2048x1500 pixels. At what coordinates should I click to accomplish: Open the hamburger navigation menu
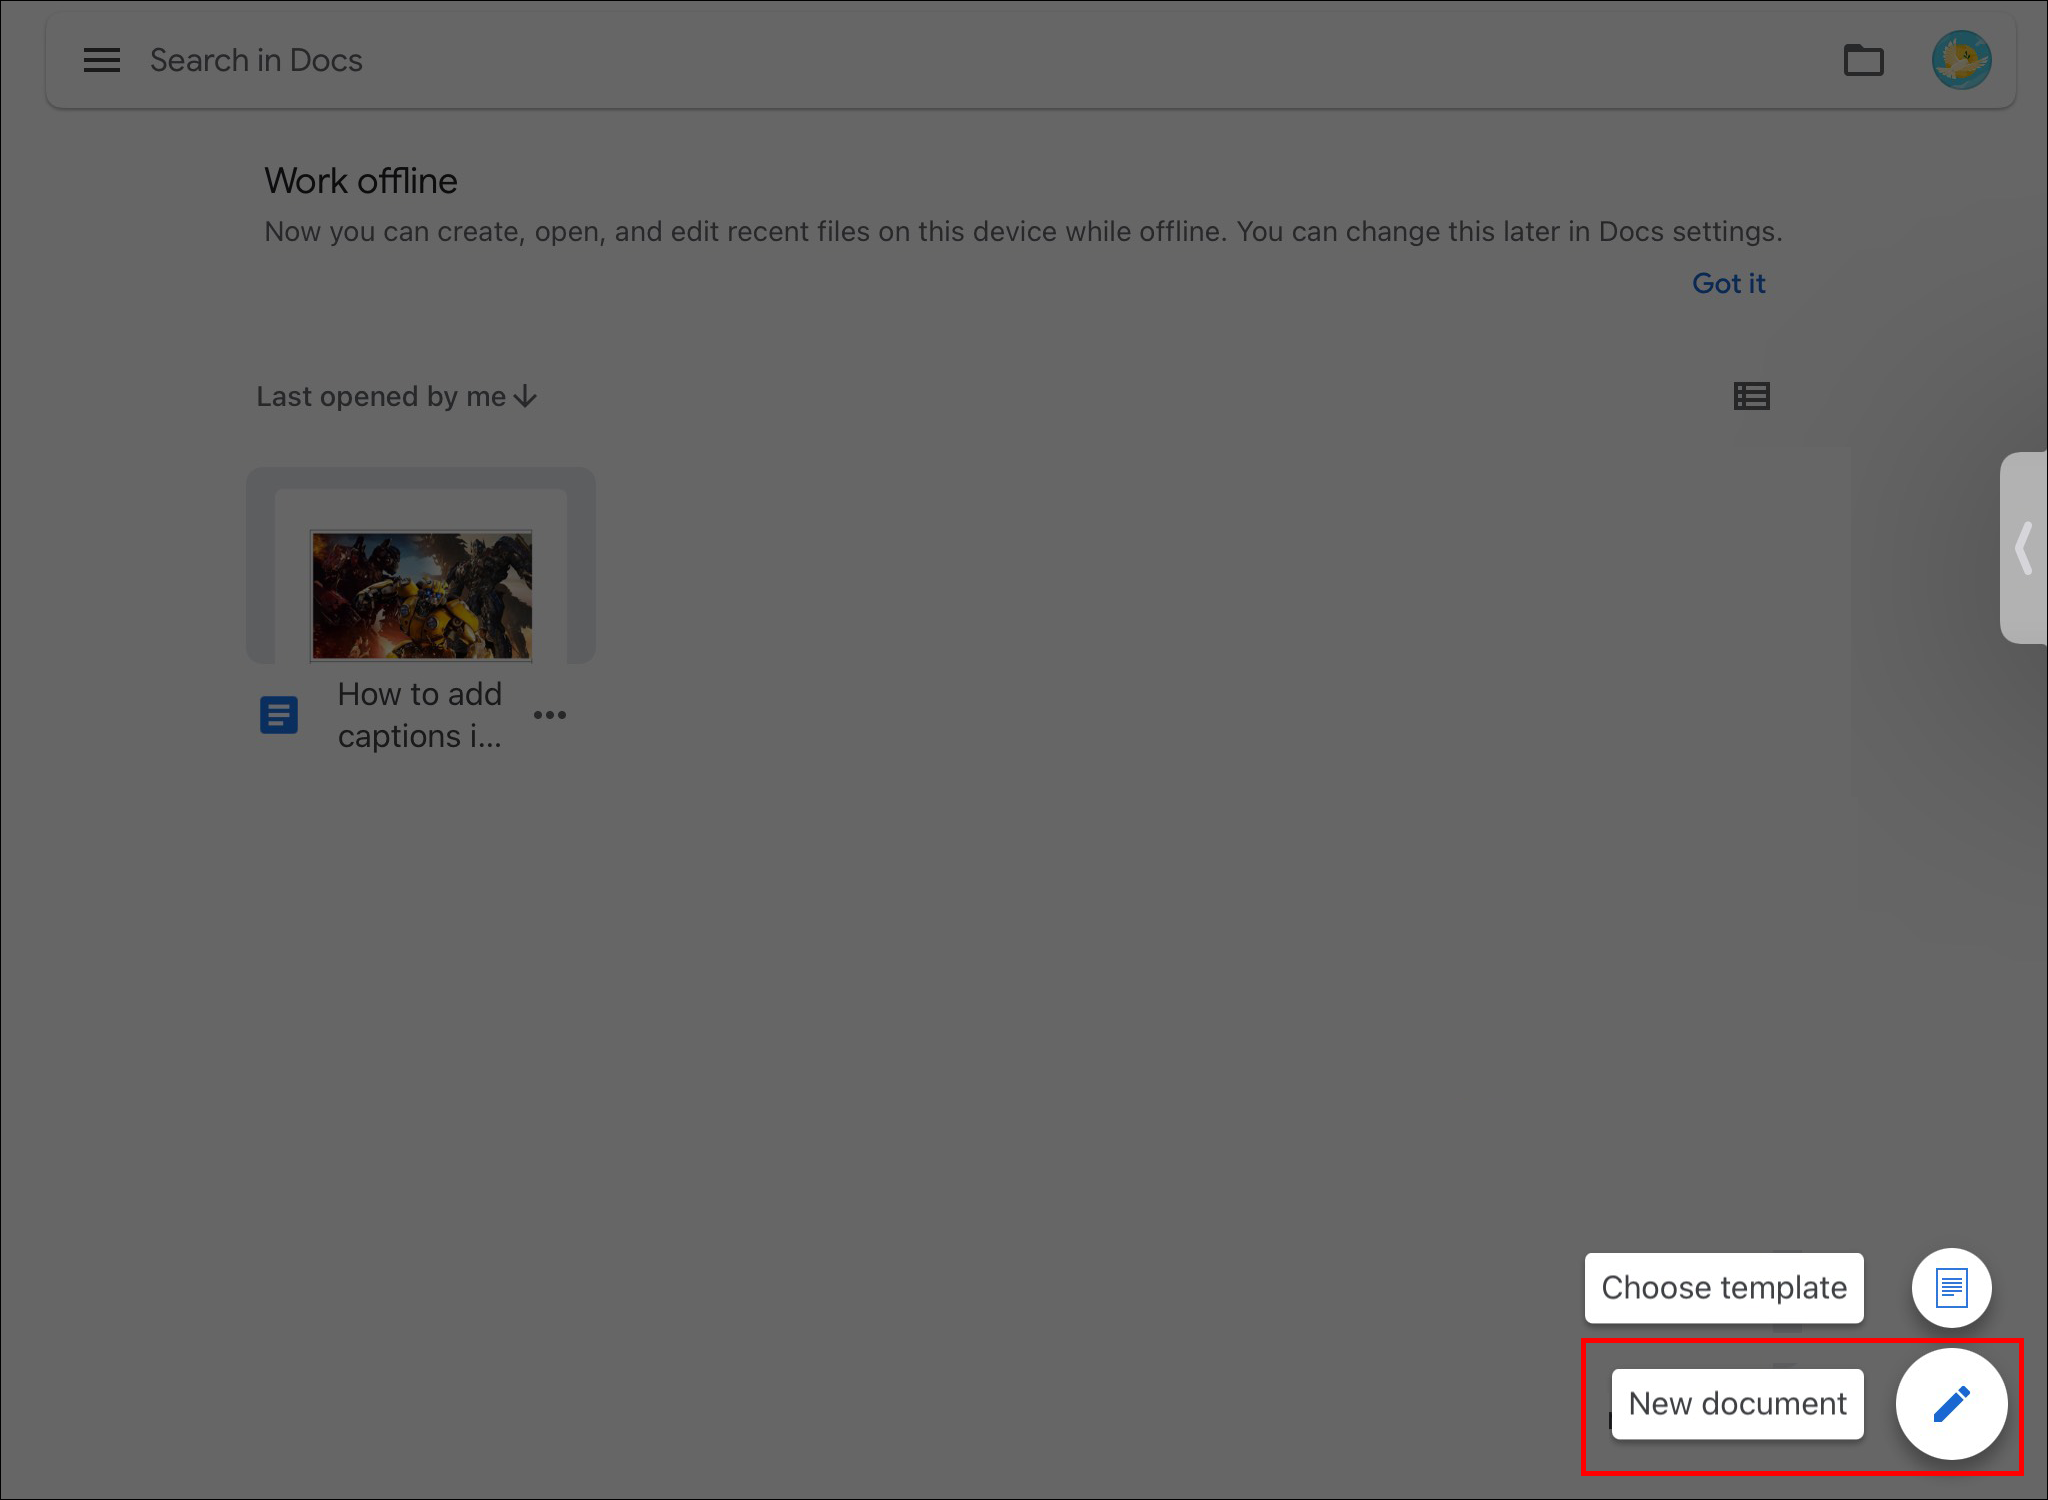coord(102,60)
